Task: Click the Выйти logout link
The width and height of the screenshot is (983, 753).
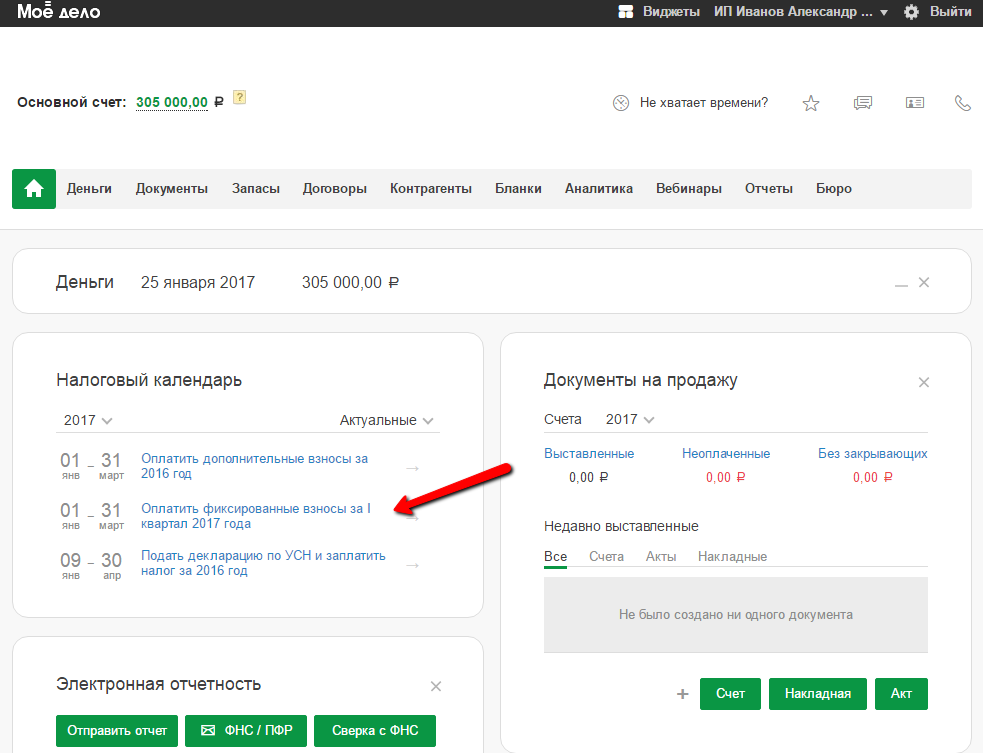Action: [x=950, y=12]
